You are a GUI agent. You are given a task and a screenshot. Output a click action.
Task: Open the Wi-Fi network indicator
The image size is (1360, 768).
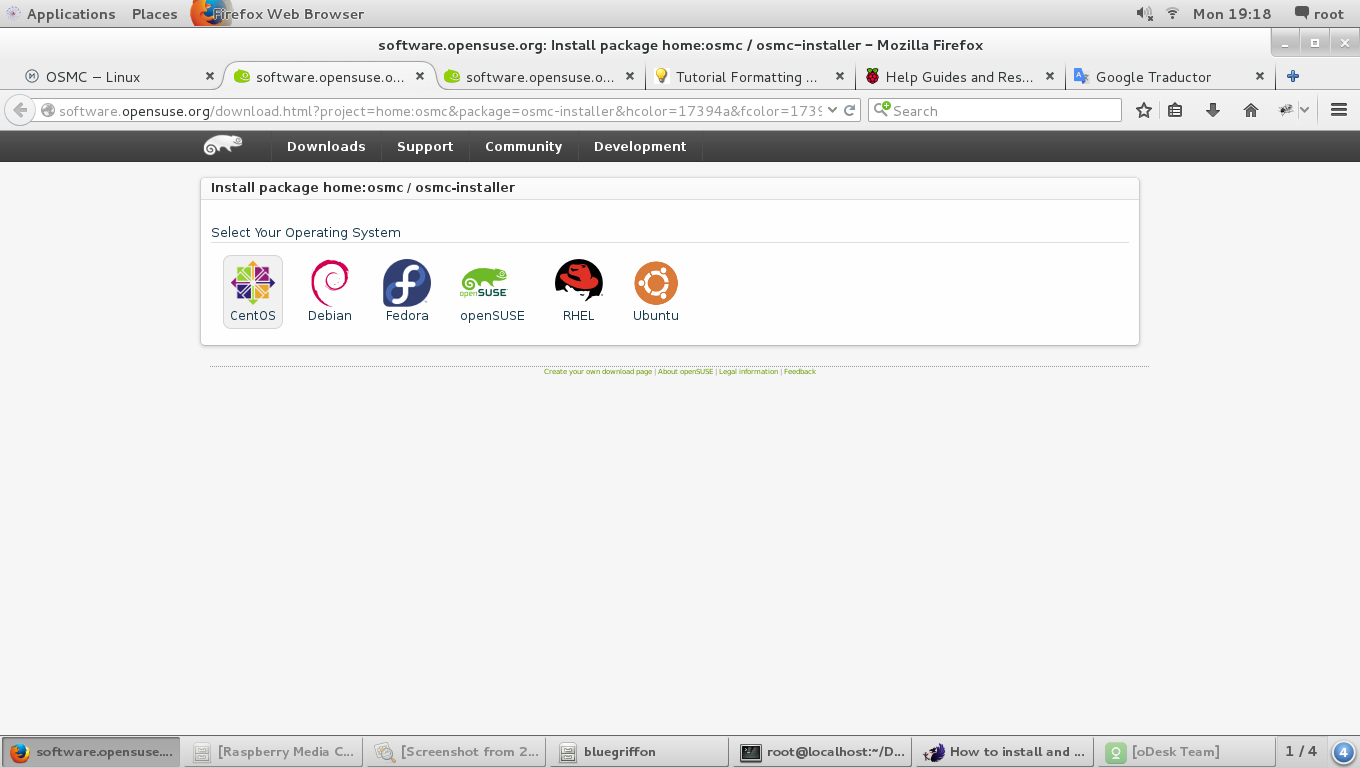(x=1173, y=14)
